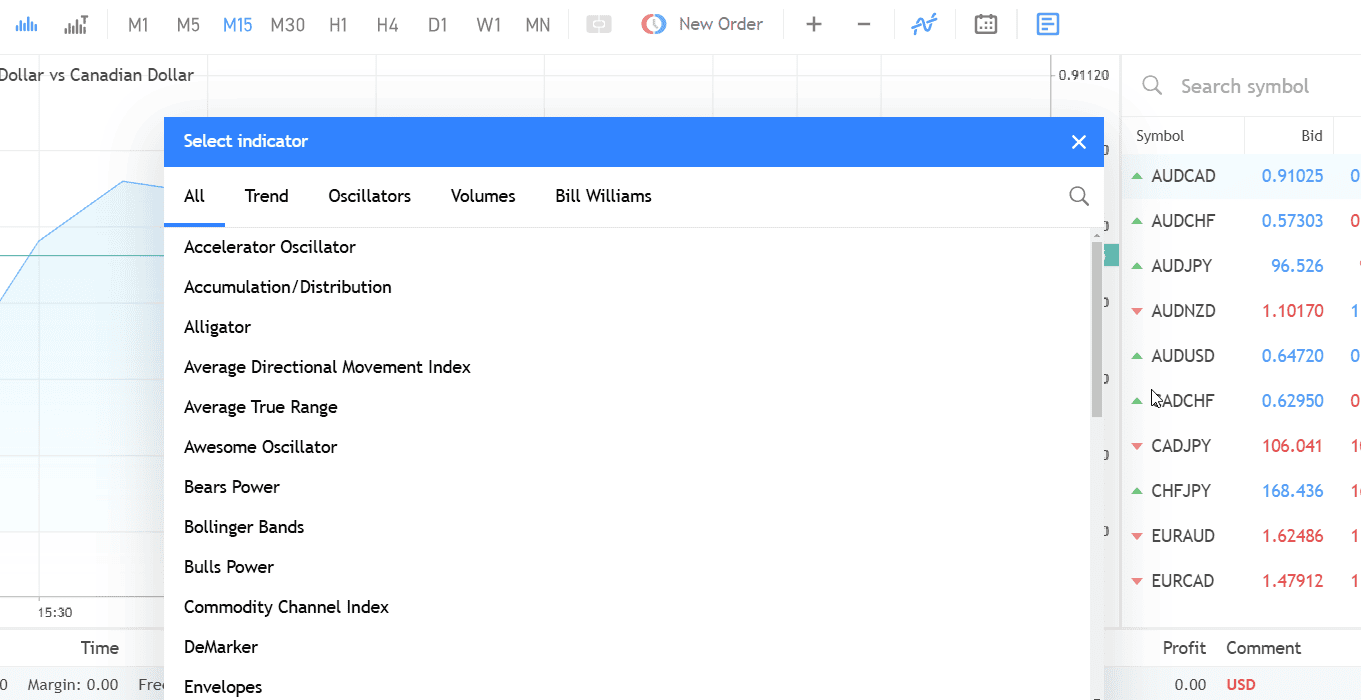Click the New Order button
Screen dimensions: 1361x700
click(x=702, y=25)
